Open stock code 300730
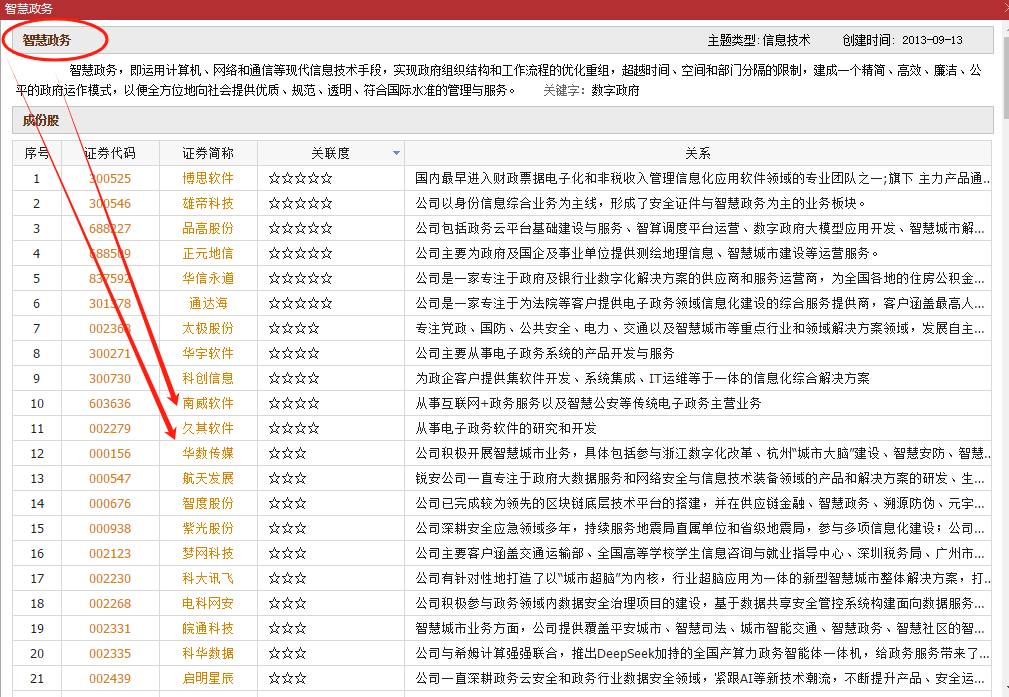The height and width of the screenshot is (697, 1009). [x=110, y=378]
